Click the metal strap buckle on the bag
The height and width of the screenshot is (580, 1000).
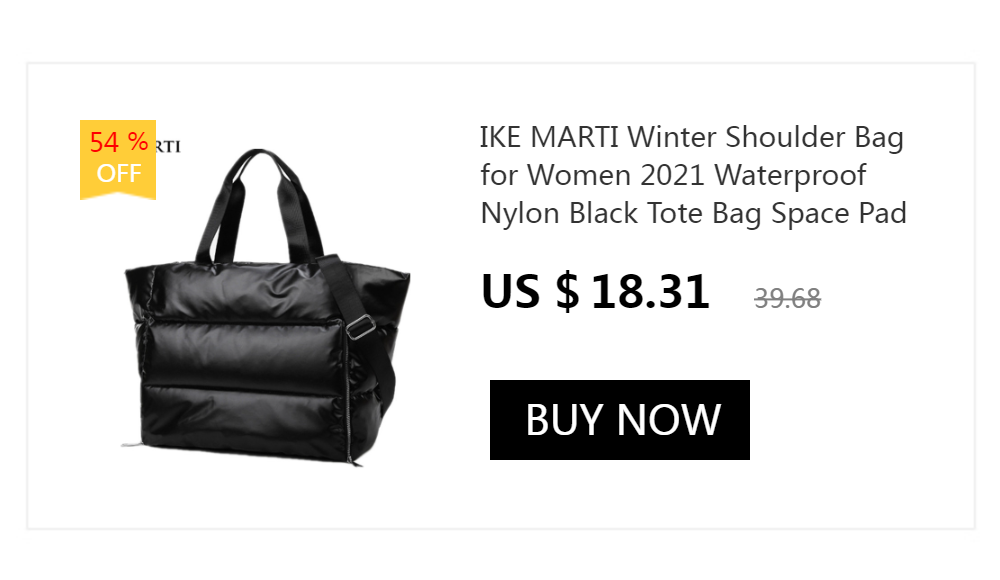click(x=360, y=327)
